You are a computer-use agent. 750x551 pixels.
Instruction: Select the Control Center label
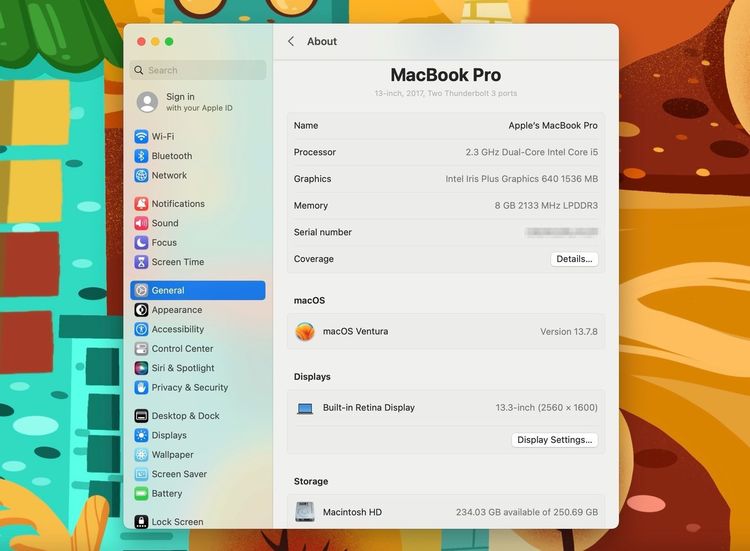[182, 349]
